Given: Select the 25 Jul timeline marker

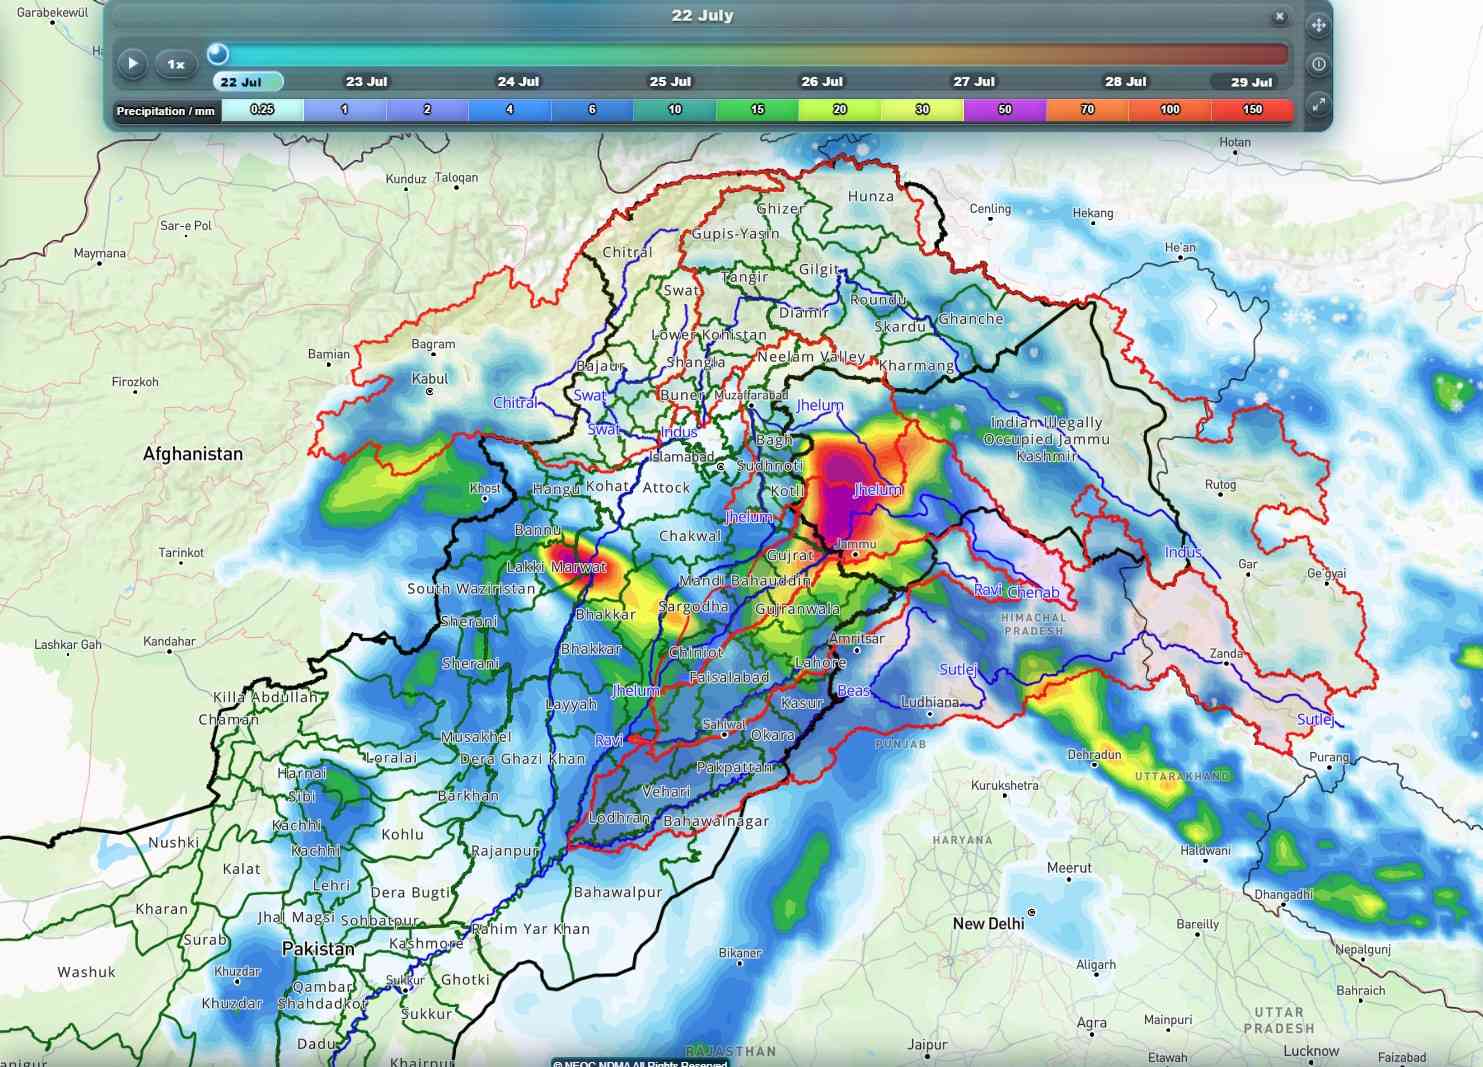Looking at the screenshot, I should pos(670,82).
